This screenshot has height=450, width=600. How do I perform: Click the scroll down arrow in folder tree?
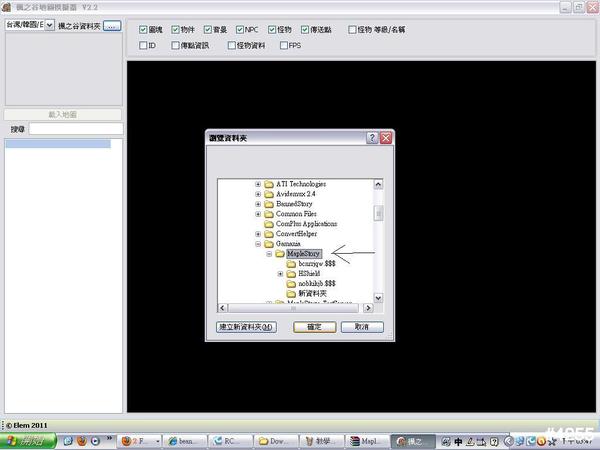[x=378, y=298]
